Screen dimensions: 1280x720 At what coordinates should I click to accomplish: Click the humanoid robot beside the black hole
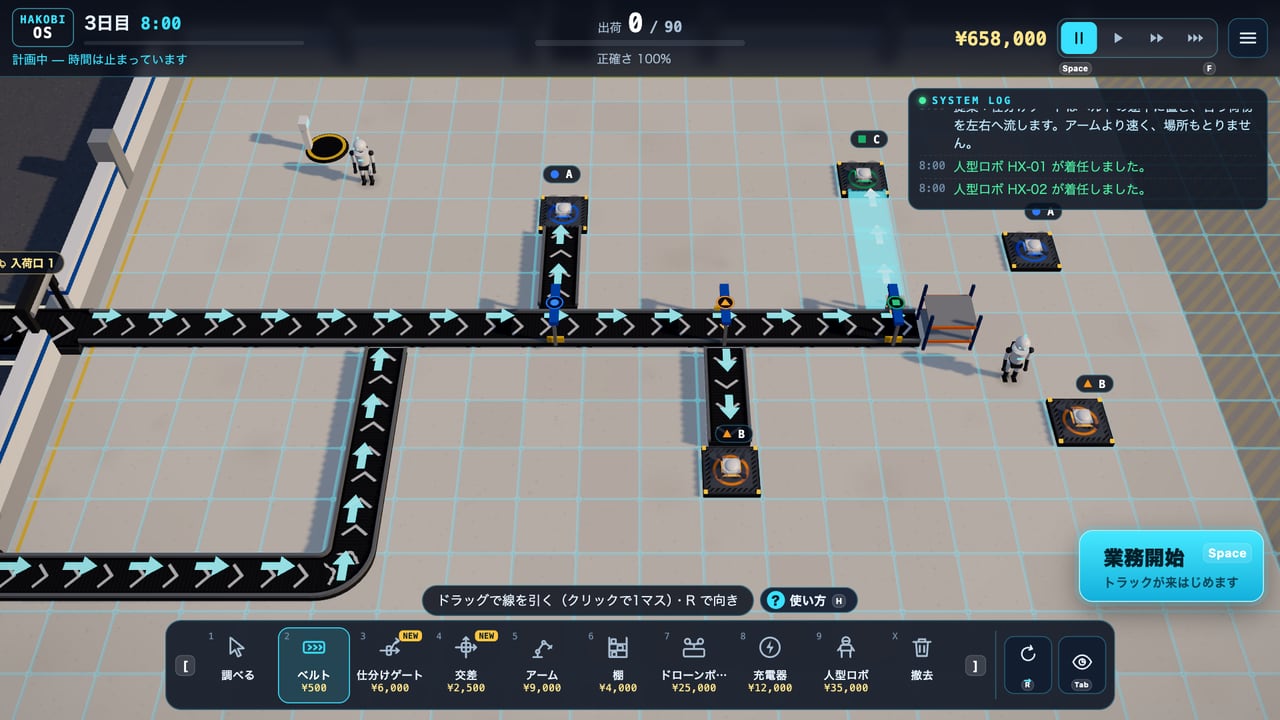click(x=363, y=160)
